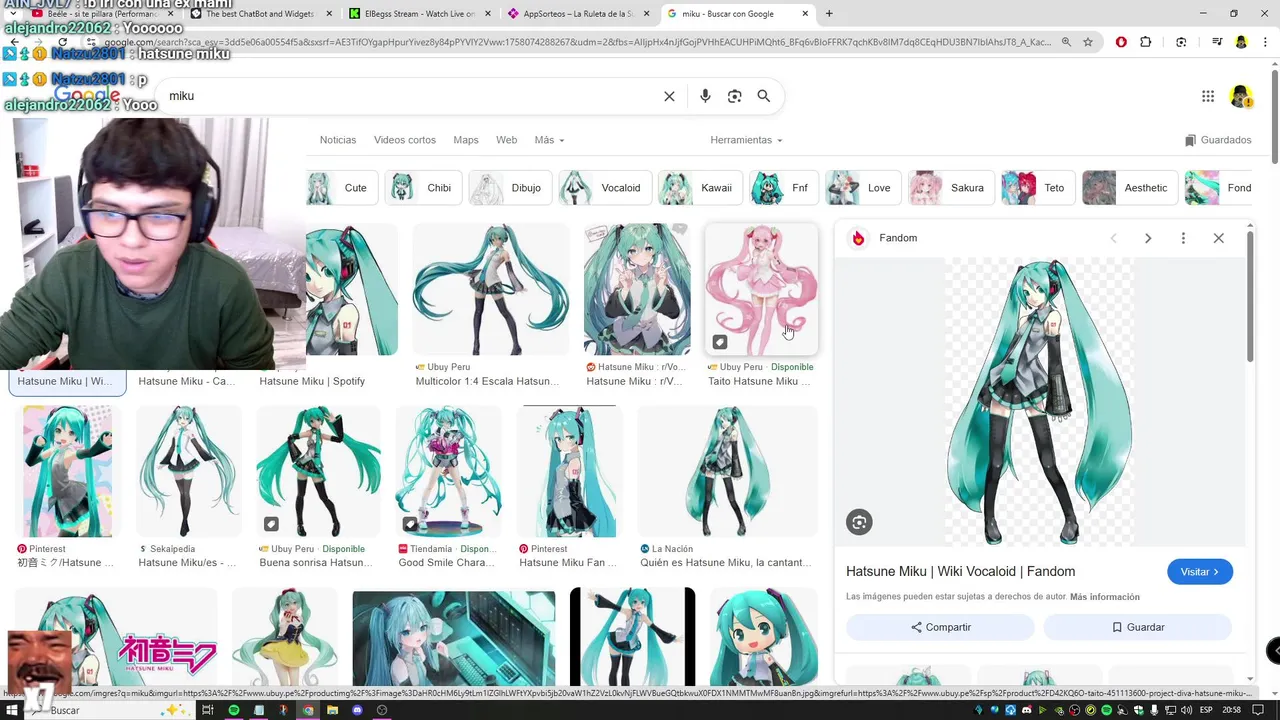Start voice search with microphone icon
Viewport: 1280px width, 720px height.
pyautogui.click(x=705, y=96)
